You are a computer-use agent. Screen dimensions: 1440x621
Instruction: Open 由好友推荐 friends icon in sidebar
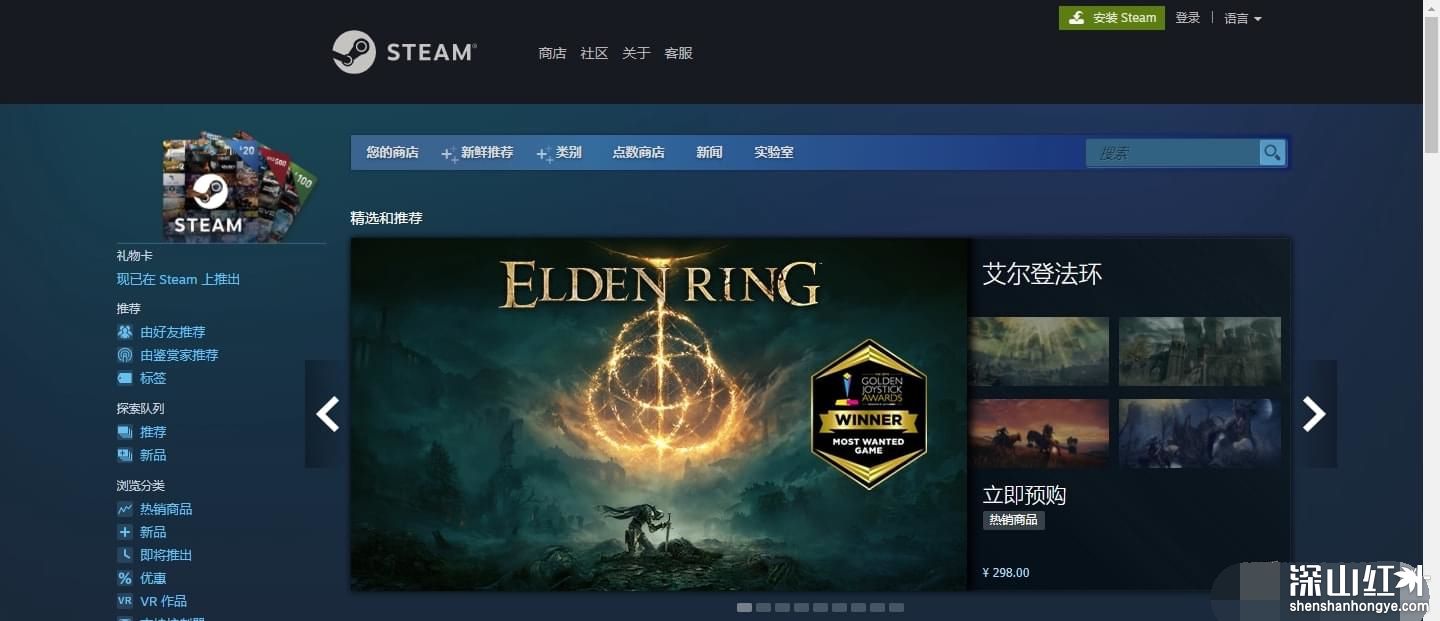tap(125, 332)
